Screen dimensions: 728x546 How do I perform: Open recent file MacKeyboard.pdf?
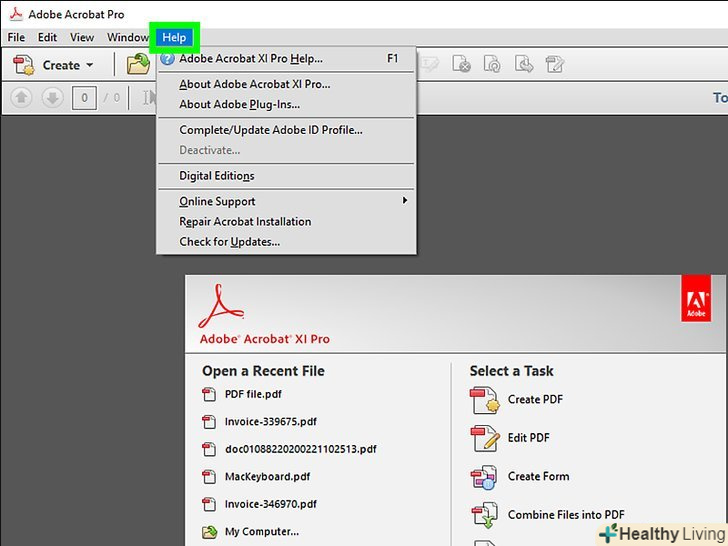tap(267, 476)
